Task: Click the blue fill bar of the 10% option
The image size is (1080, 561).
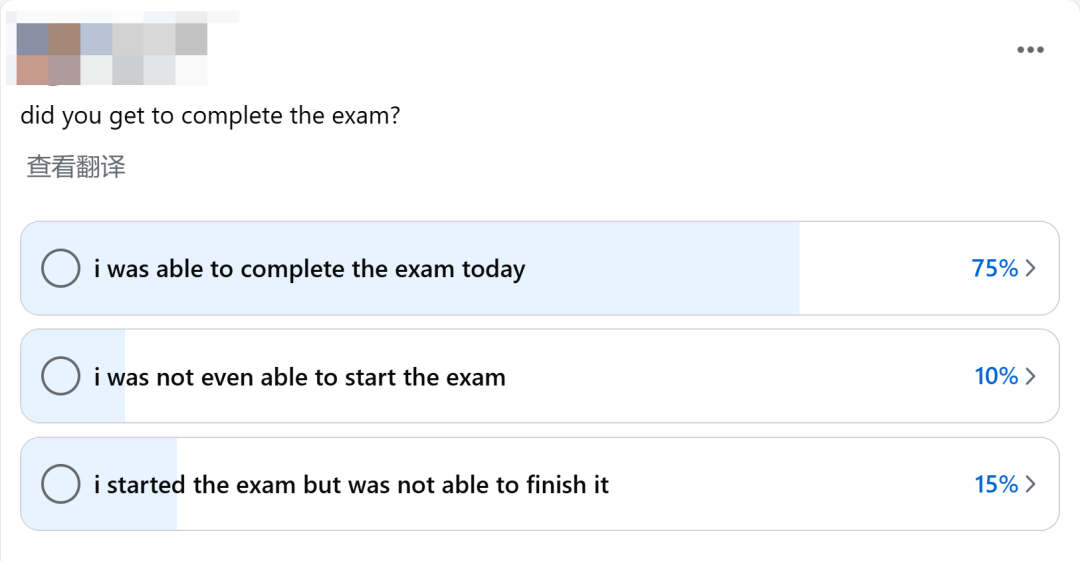Action: pos(73,376)
